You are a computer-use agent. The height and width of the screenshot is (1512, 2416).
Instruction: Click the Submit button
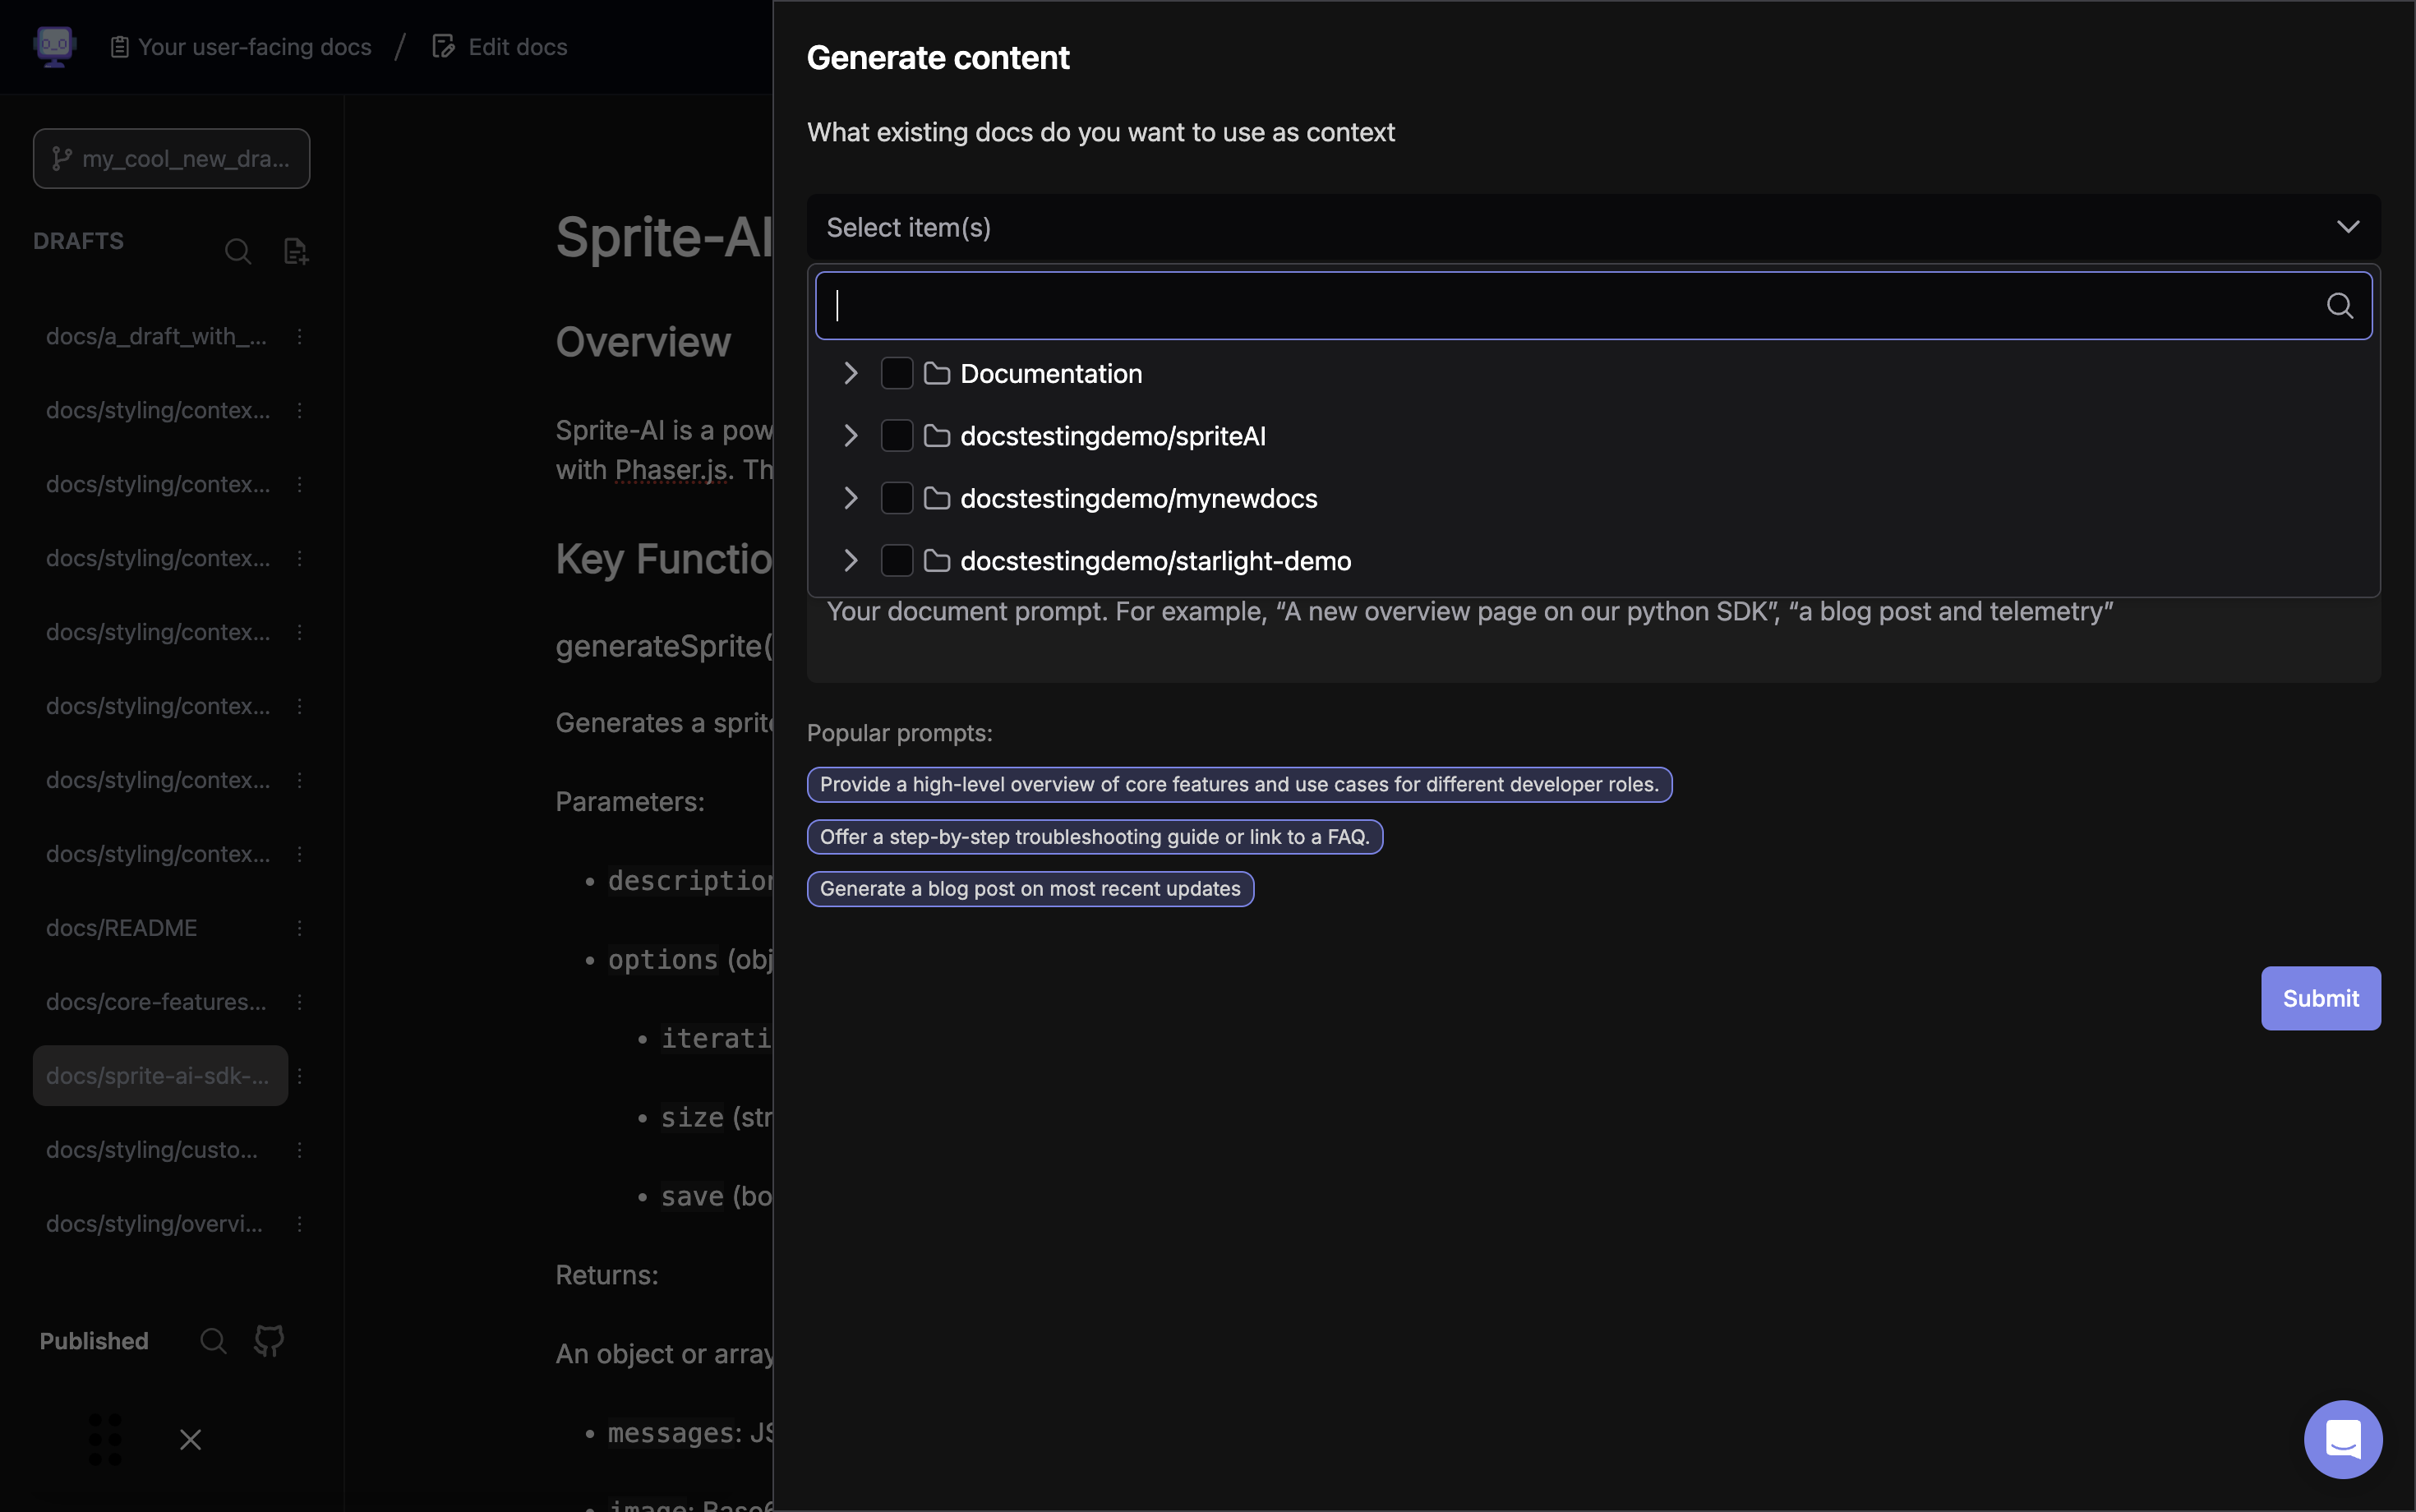coord(2319,998)
